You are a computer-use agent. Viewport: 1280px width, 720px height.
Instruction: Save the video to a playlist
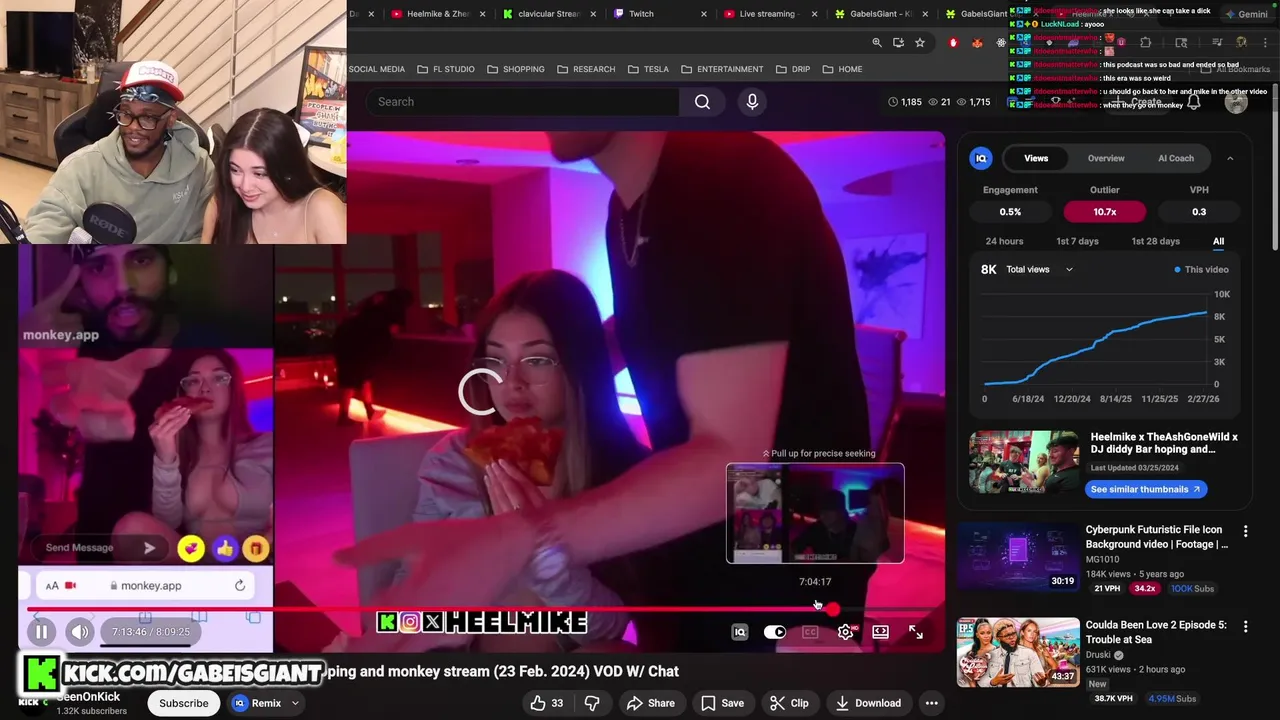[x=722, y=703]
